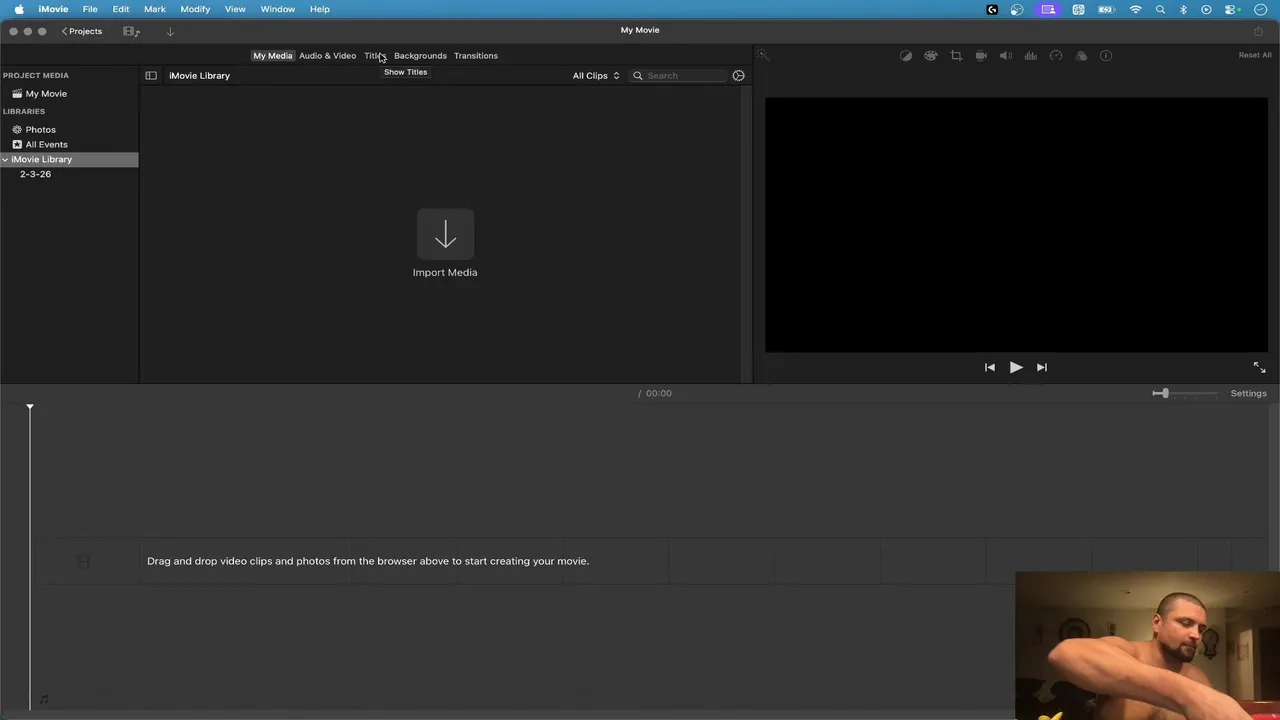Skip to previous clip in the viewer

990,367
